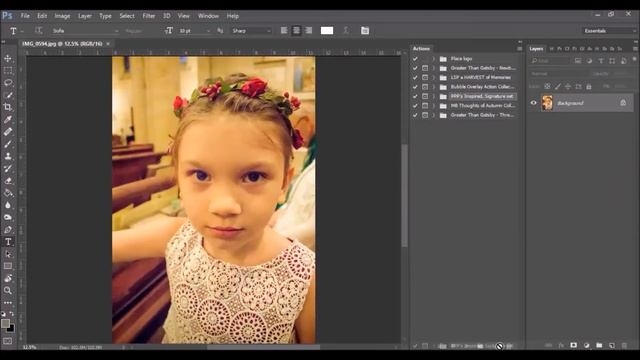Toggle checkmark for Bubble Overlay Action Collection
This screenshot has height=360, width=640.
[x=415, y=87]
